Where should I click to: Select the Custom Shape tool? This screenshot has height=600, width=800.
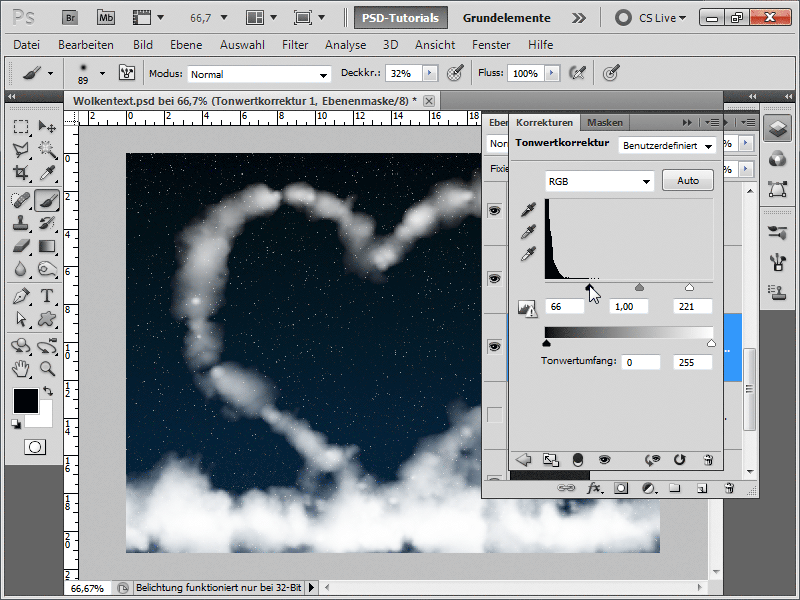[x=47, y=319]
